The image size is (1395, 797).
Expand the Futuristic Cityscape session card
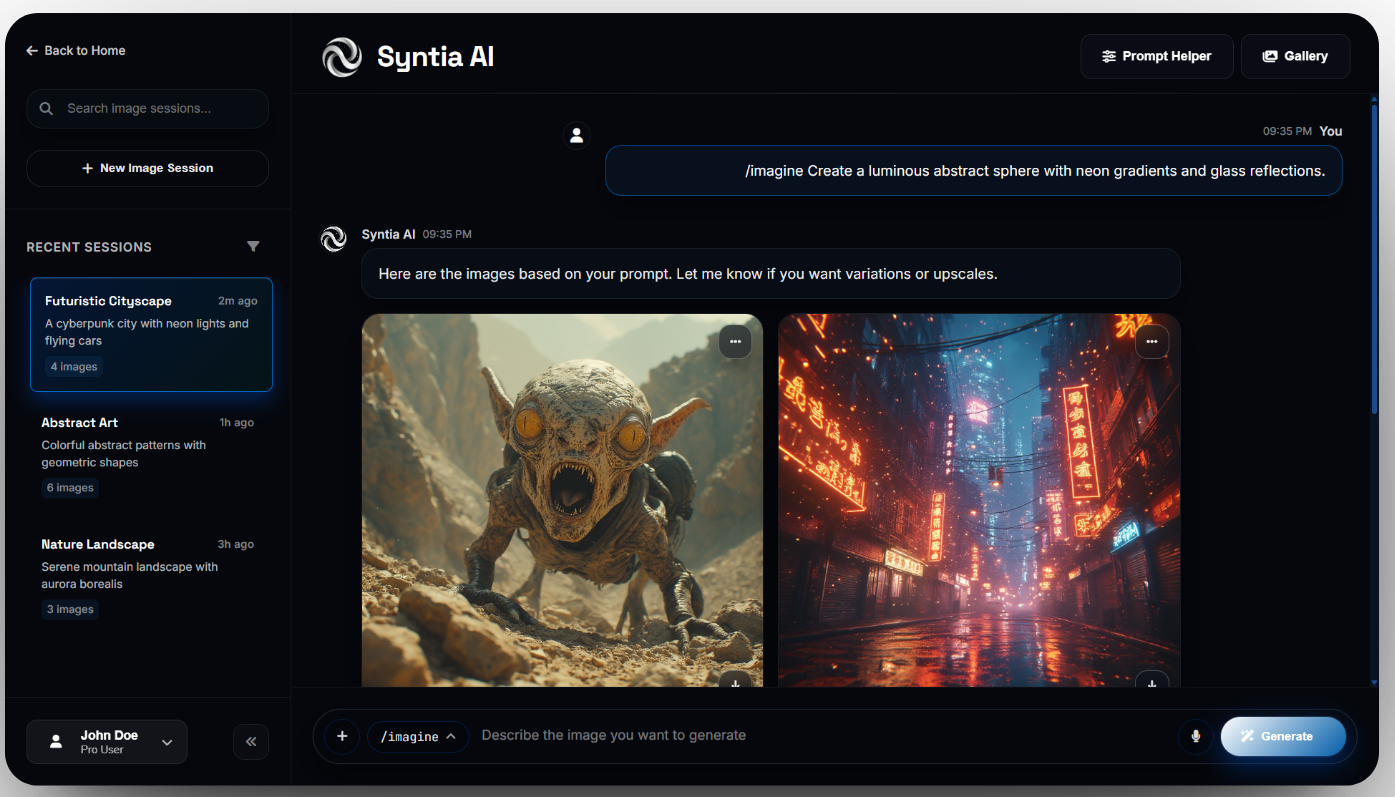pos(151,333)
